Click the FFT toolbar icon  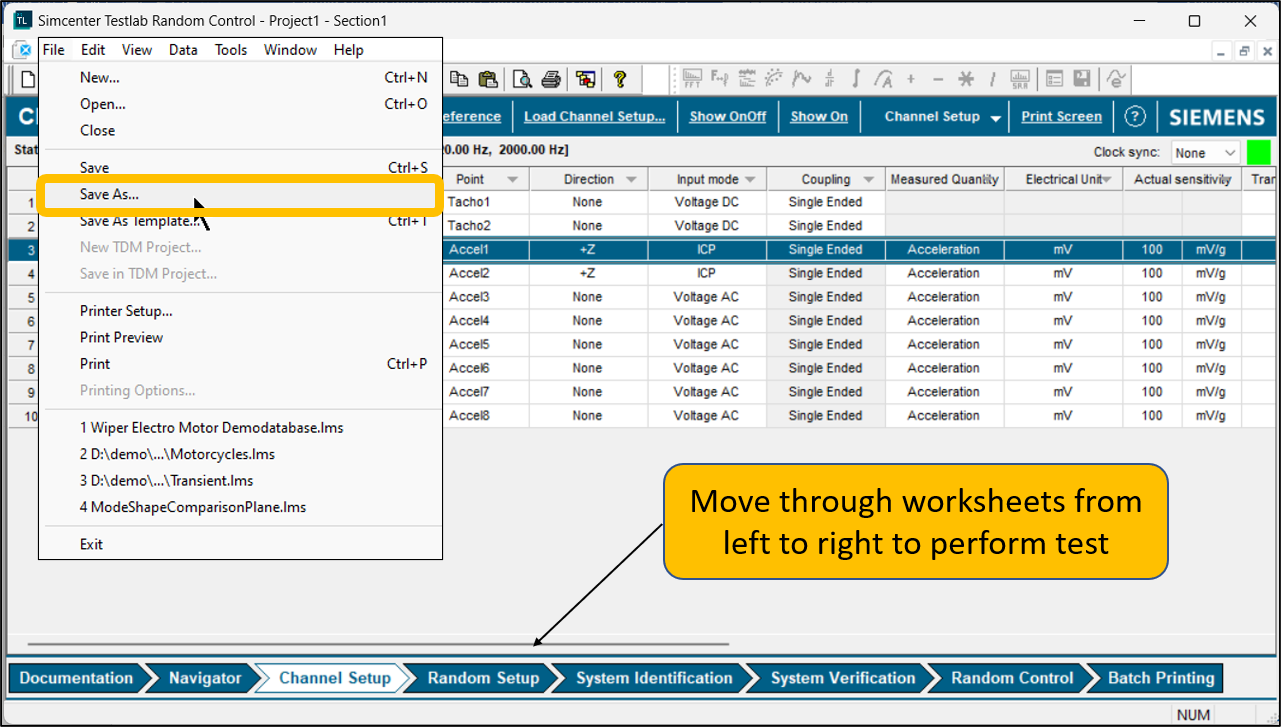692,79
